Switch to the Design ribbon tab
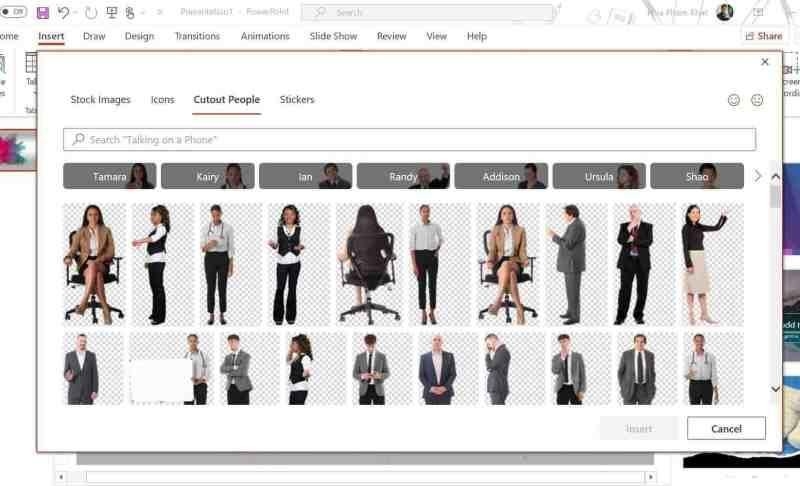This screenshot has width=800, height=486. [139, 36]
